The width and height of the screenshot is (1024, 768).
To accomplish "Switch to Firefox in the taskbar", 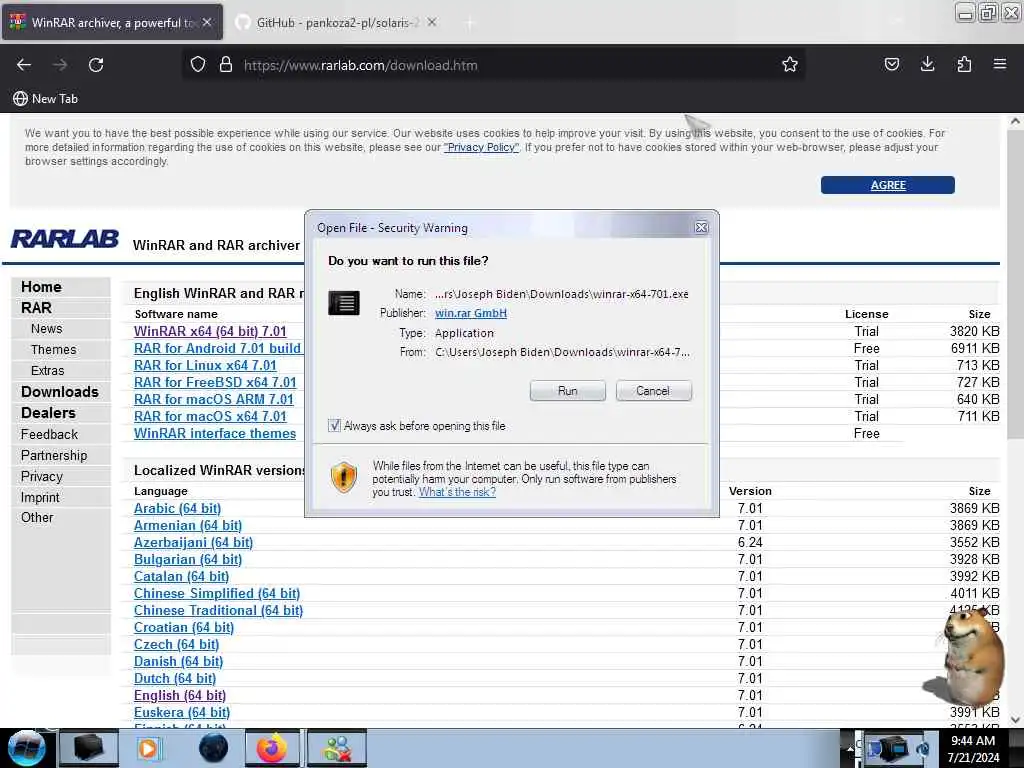I will [x=272, y=748].
